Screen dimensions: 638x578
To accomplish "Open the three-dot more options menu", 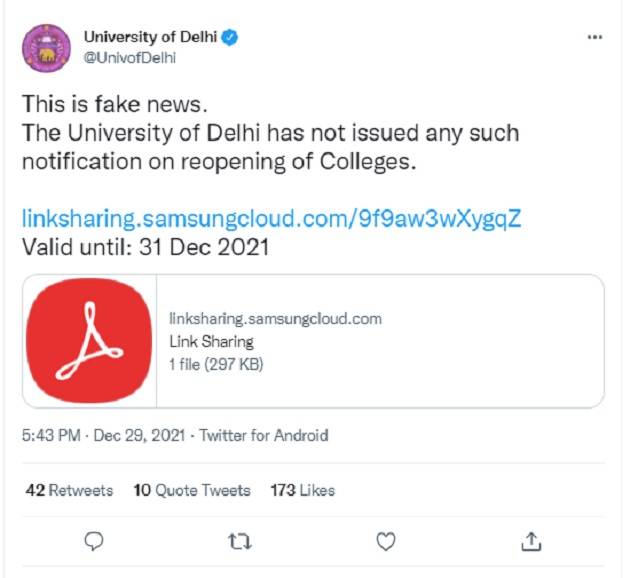I will (x=595, y=37).
